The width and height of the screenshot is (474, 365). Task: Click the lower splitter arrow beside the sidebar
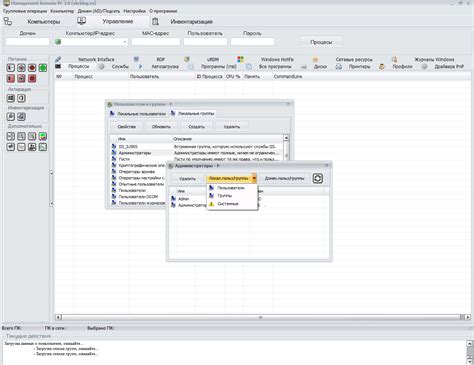click(x=51, y=203)
